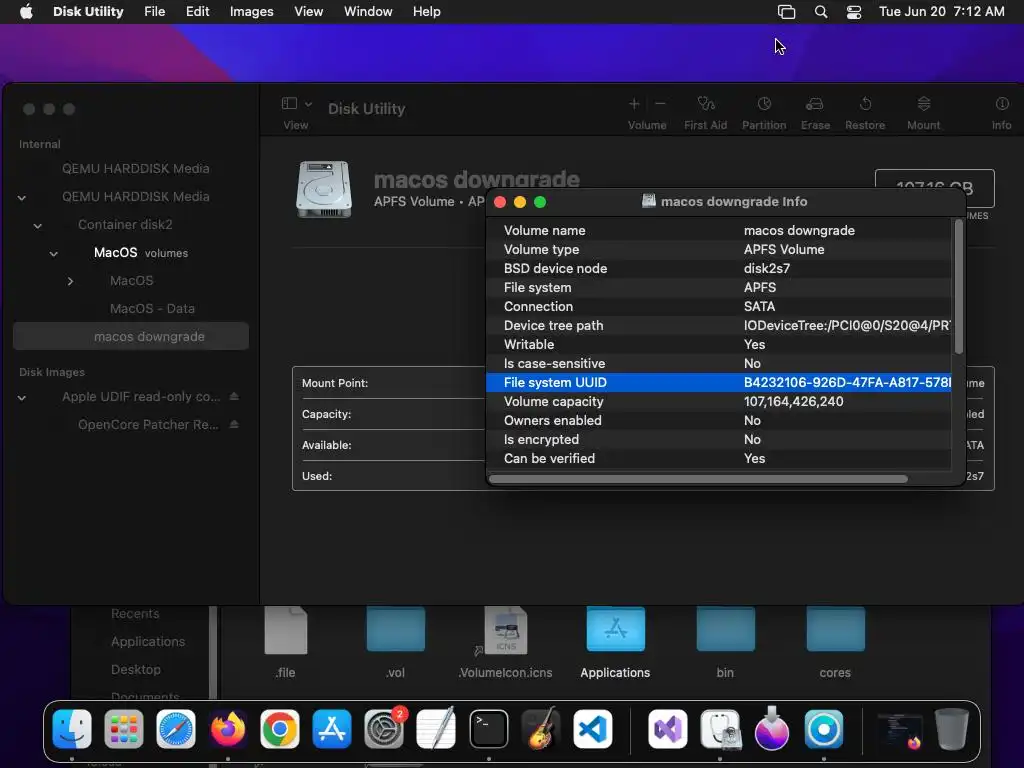Collapse Container disk2 in sidebar
1024x768 pixels.
point(38,225)
